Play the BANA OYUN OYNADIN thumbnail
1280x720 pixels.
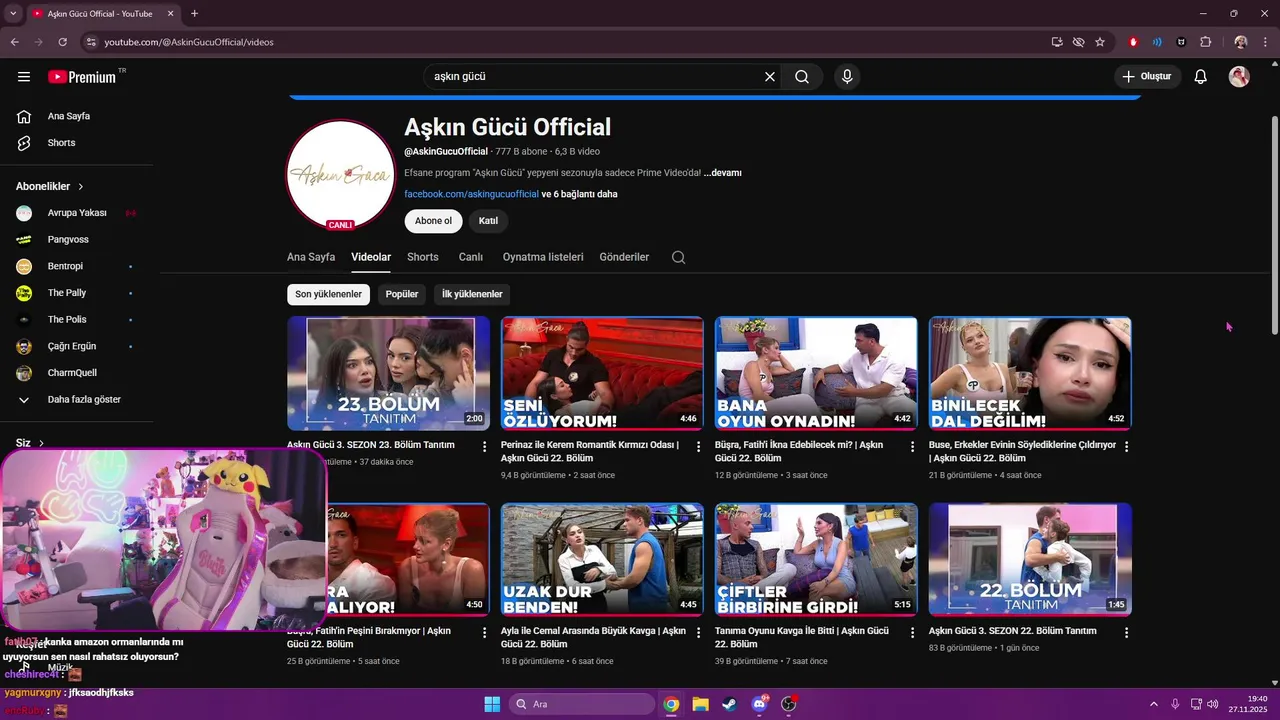point(816,373)
